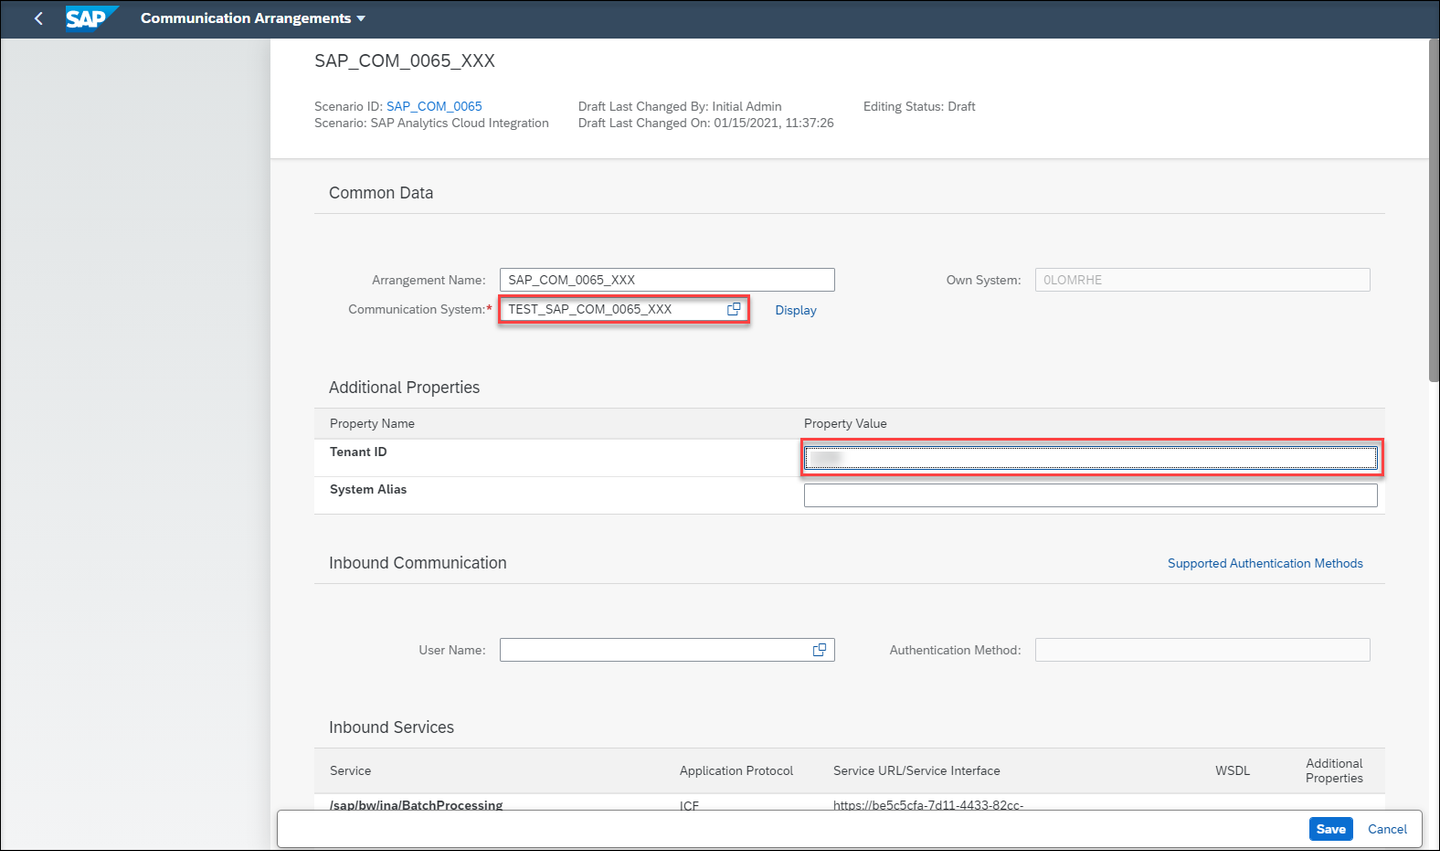This screenshot has height=851, width=1440.
Task: Click the Scenario: SAP Analytics Cloud Integration text
Action: pyautogui.click(x=431, y=123)
